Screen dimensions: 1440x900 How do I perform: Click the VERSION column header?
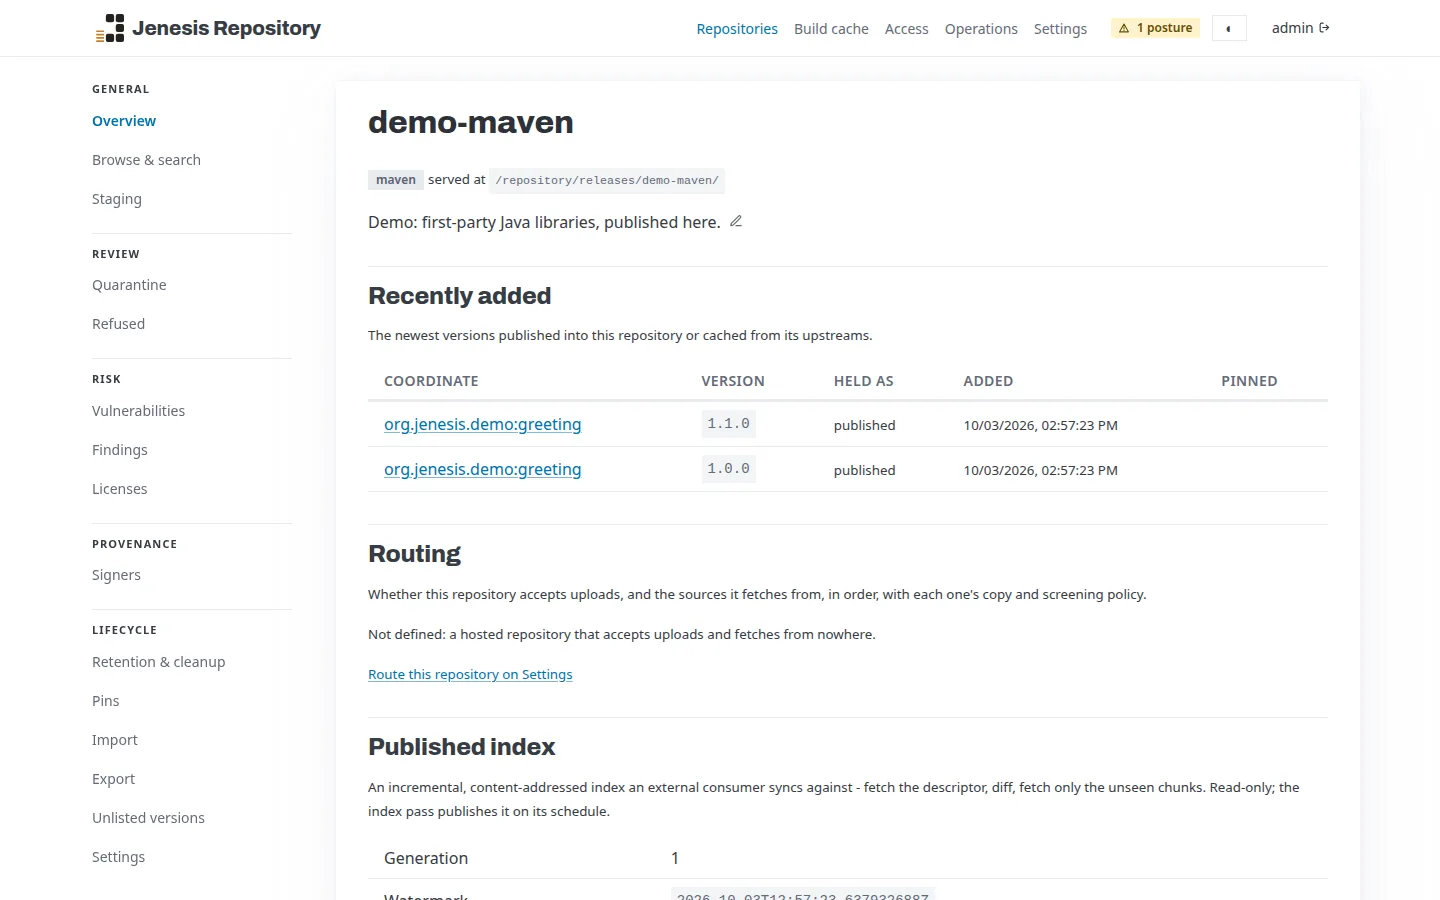coord(733,381)
